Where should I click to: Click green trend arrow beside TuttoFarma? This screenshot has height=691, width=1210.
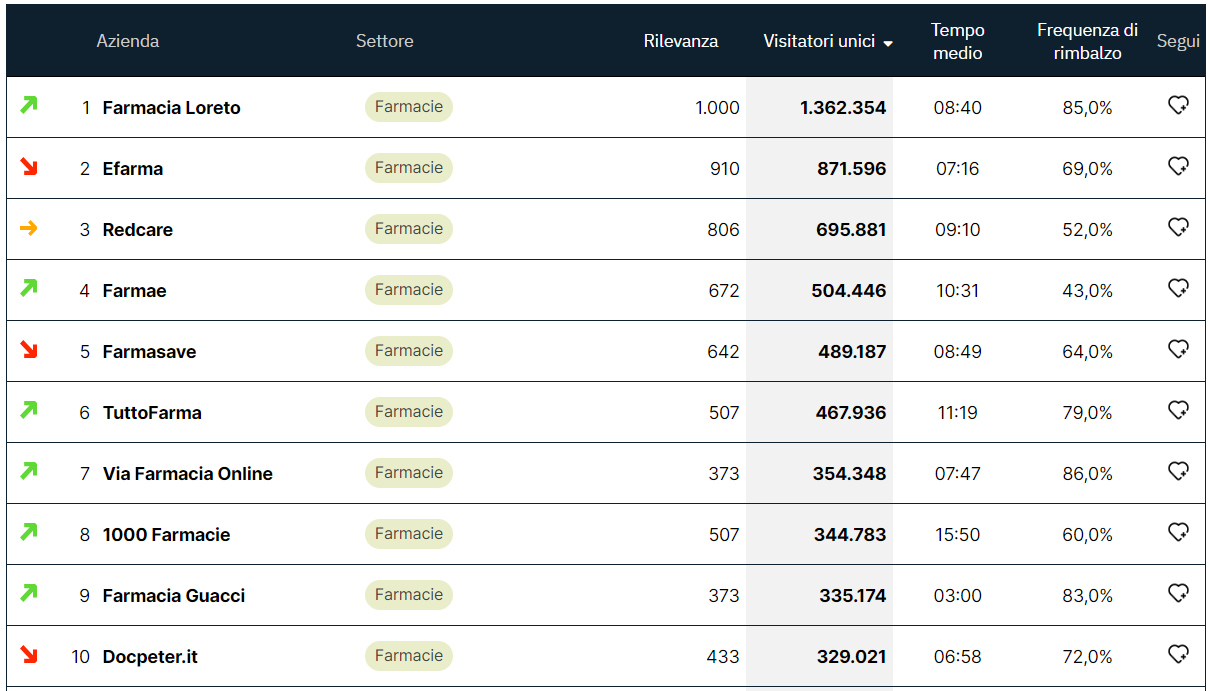click(x=29, y=409)
